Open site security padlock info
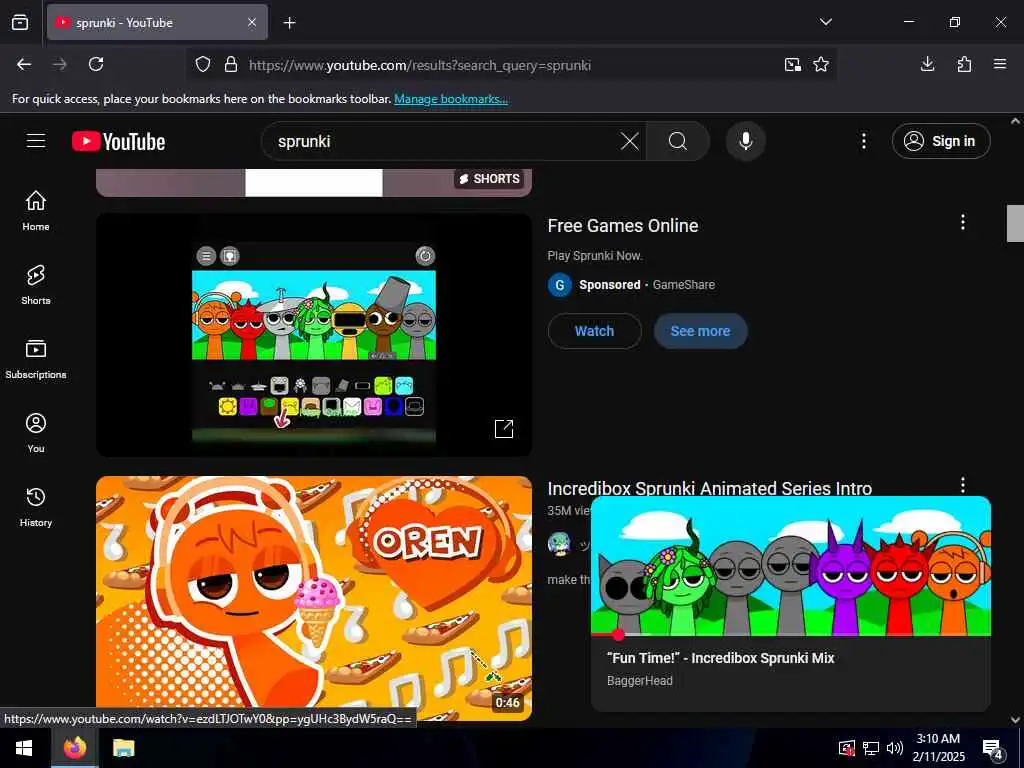Screen dimensions: 1024x768 [x=231, y=65]
